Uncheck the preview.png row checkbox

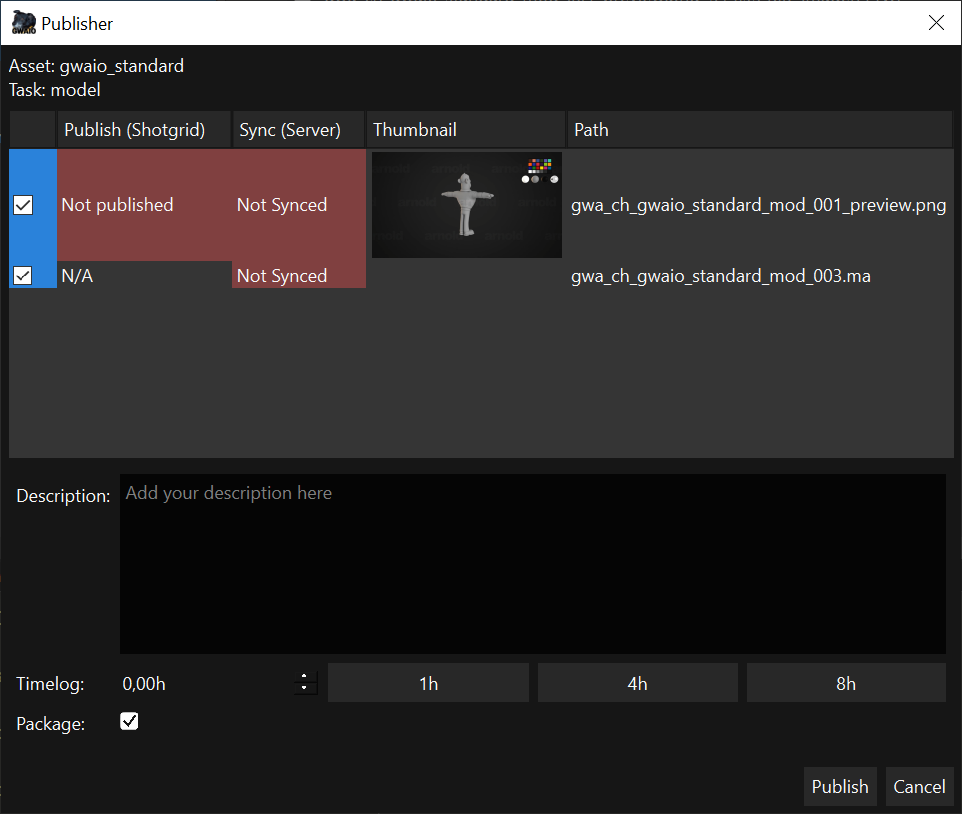click(23, 205)
